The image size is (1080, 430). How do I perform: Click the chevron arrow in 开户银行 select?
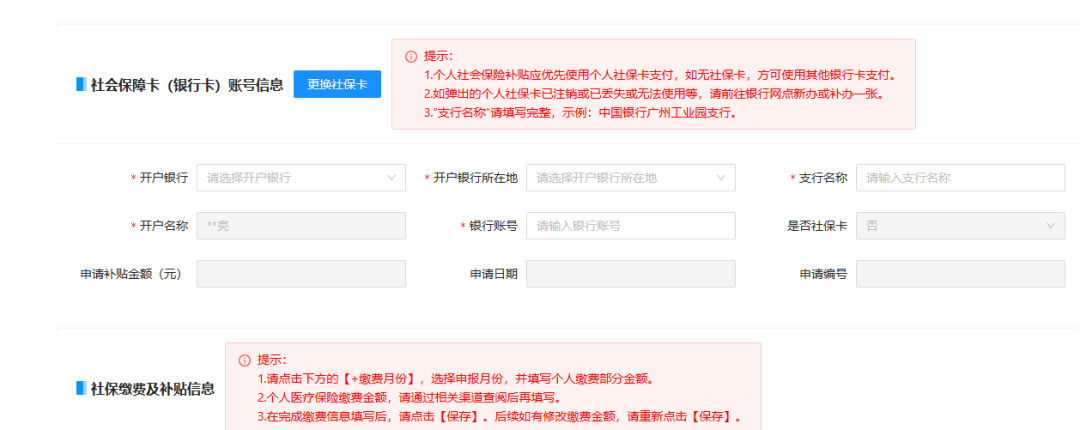[391, 178]
